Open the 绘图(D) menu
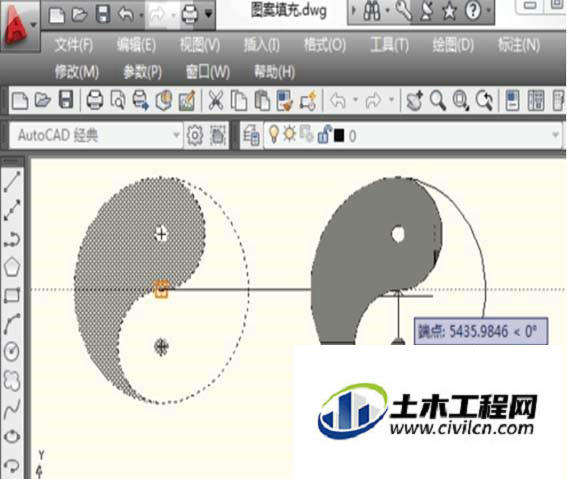567x479 pixels. pyautogui.click(x=453, y=46)
